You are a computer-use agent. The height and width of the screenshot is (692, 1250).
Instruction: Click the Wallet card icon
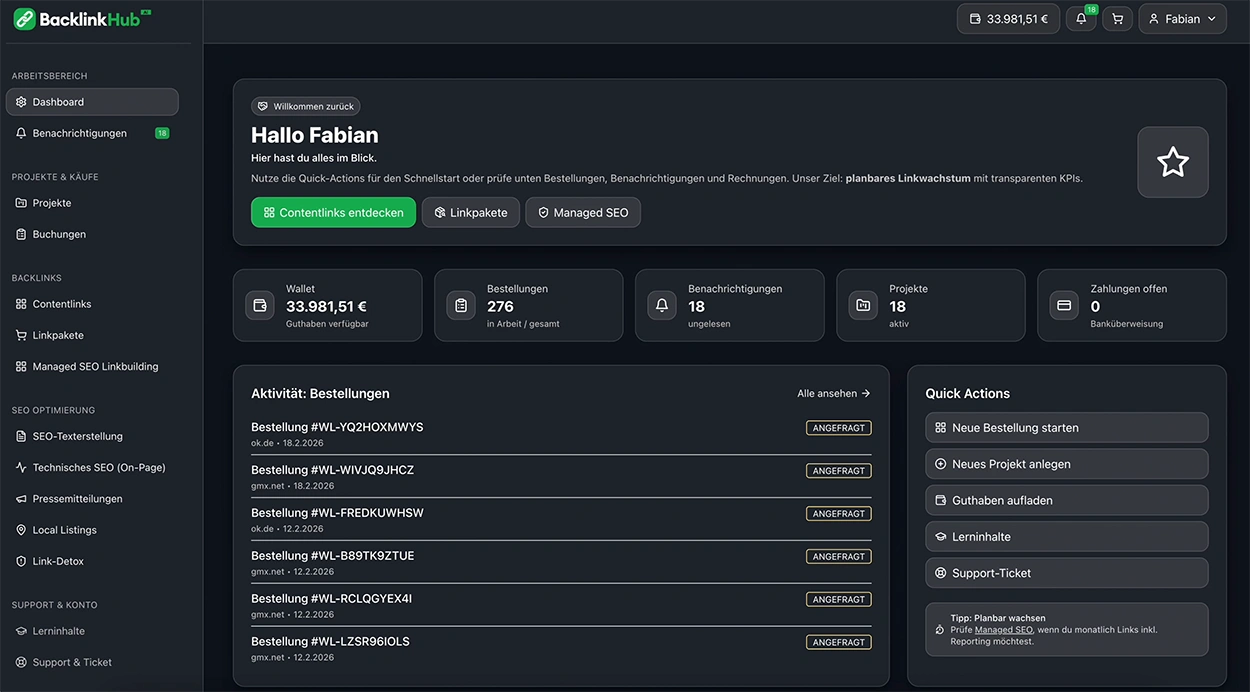[x=260, y=305]
